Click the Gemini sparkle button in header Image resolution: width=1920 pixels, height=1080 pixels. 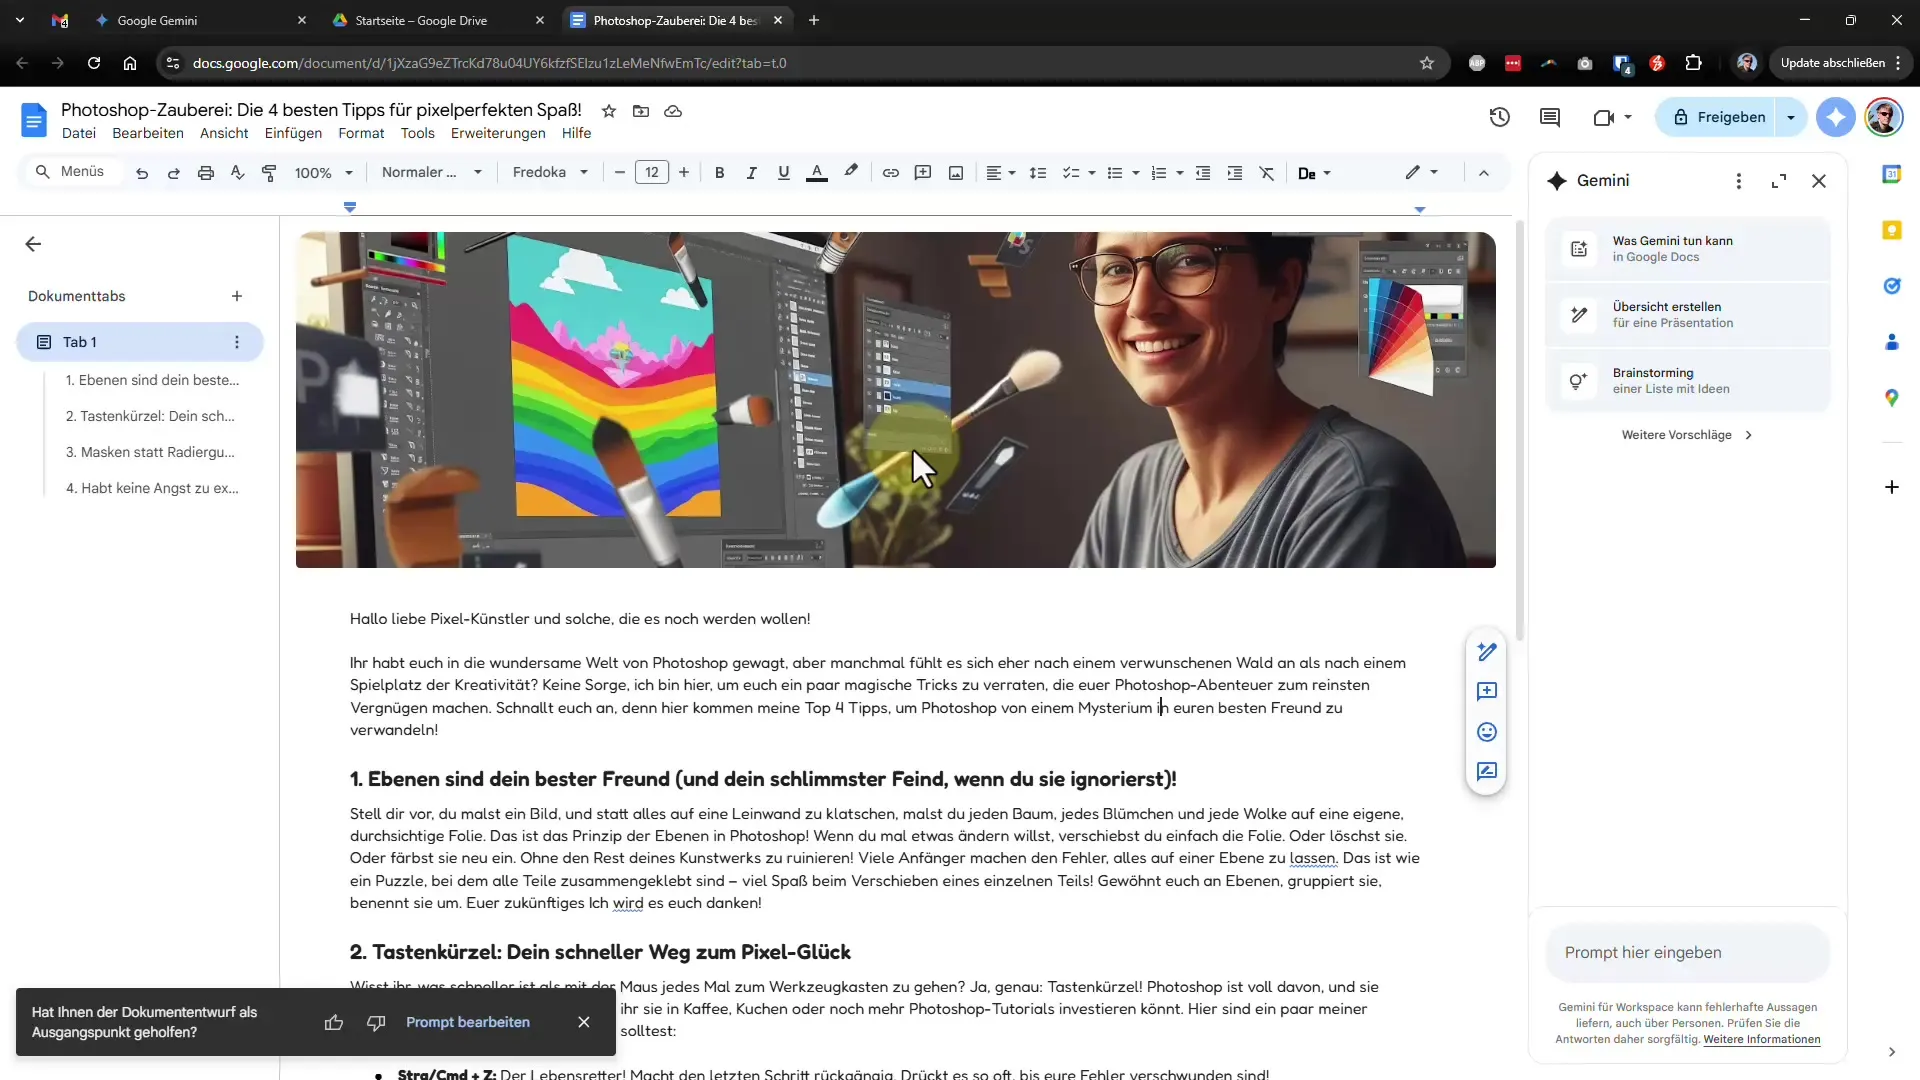pos(1836,117)
